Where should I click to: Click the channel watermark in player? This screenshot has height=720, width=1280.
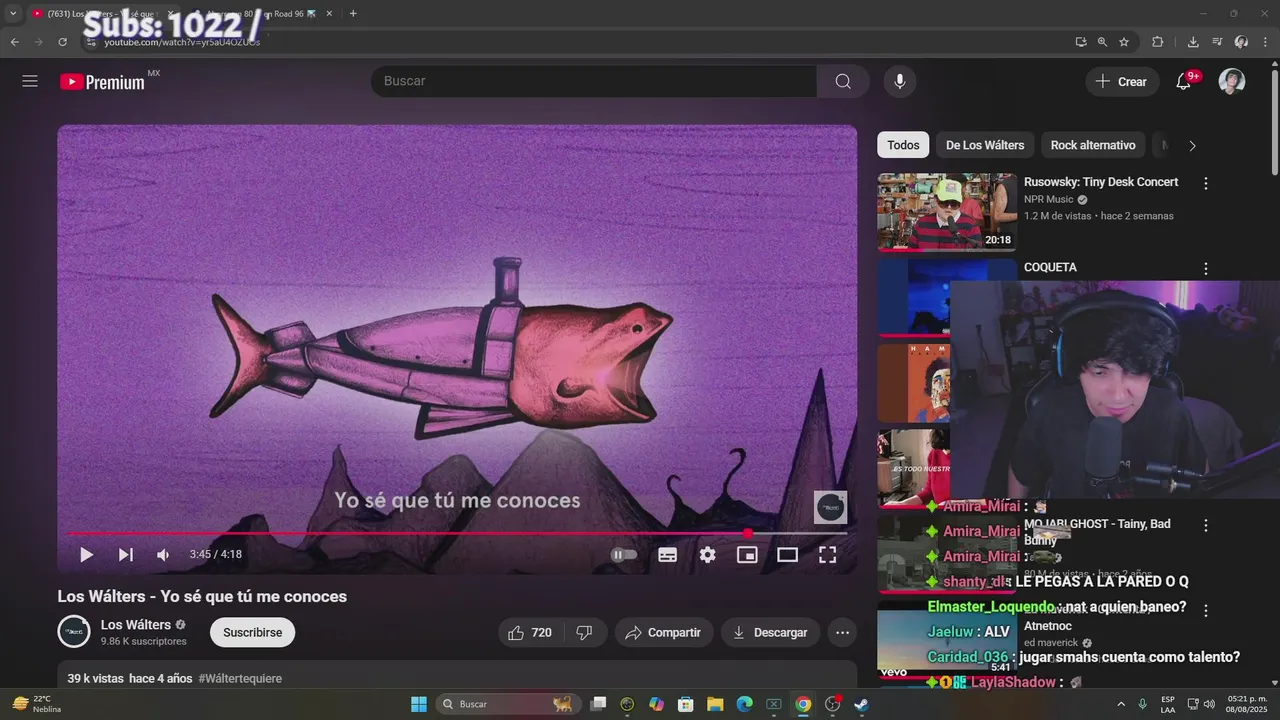(830, 507)
